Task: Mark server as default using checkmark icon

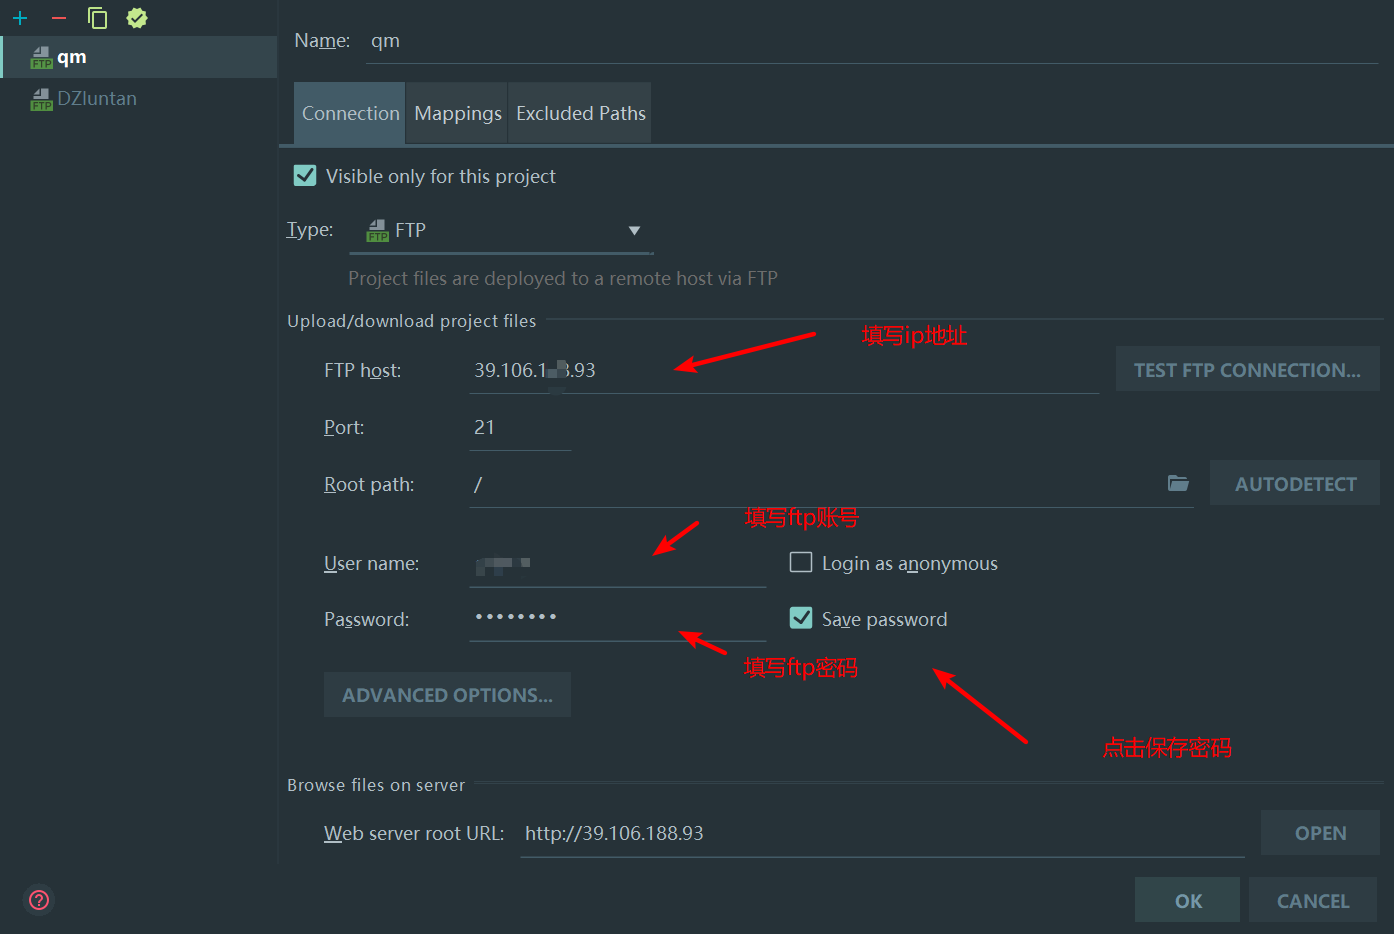Action: coord(136,17)
